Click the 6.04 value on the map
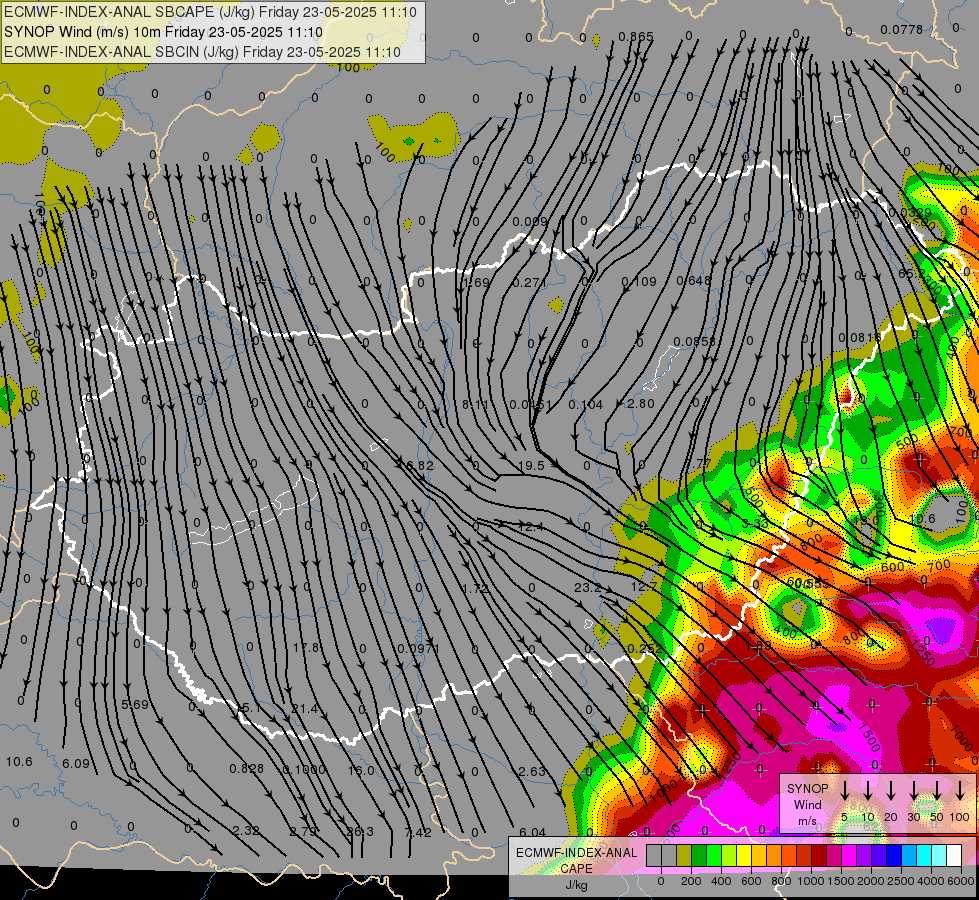Viewport: 979px width, 900px height. point(532,832)
